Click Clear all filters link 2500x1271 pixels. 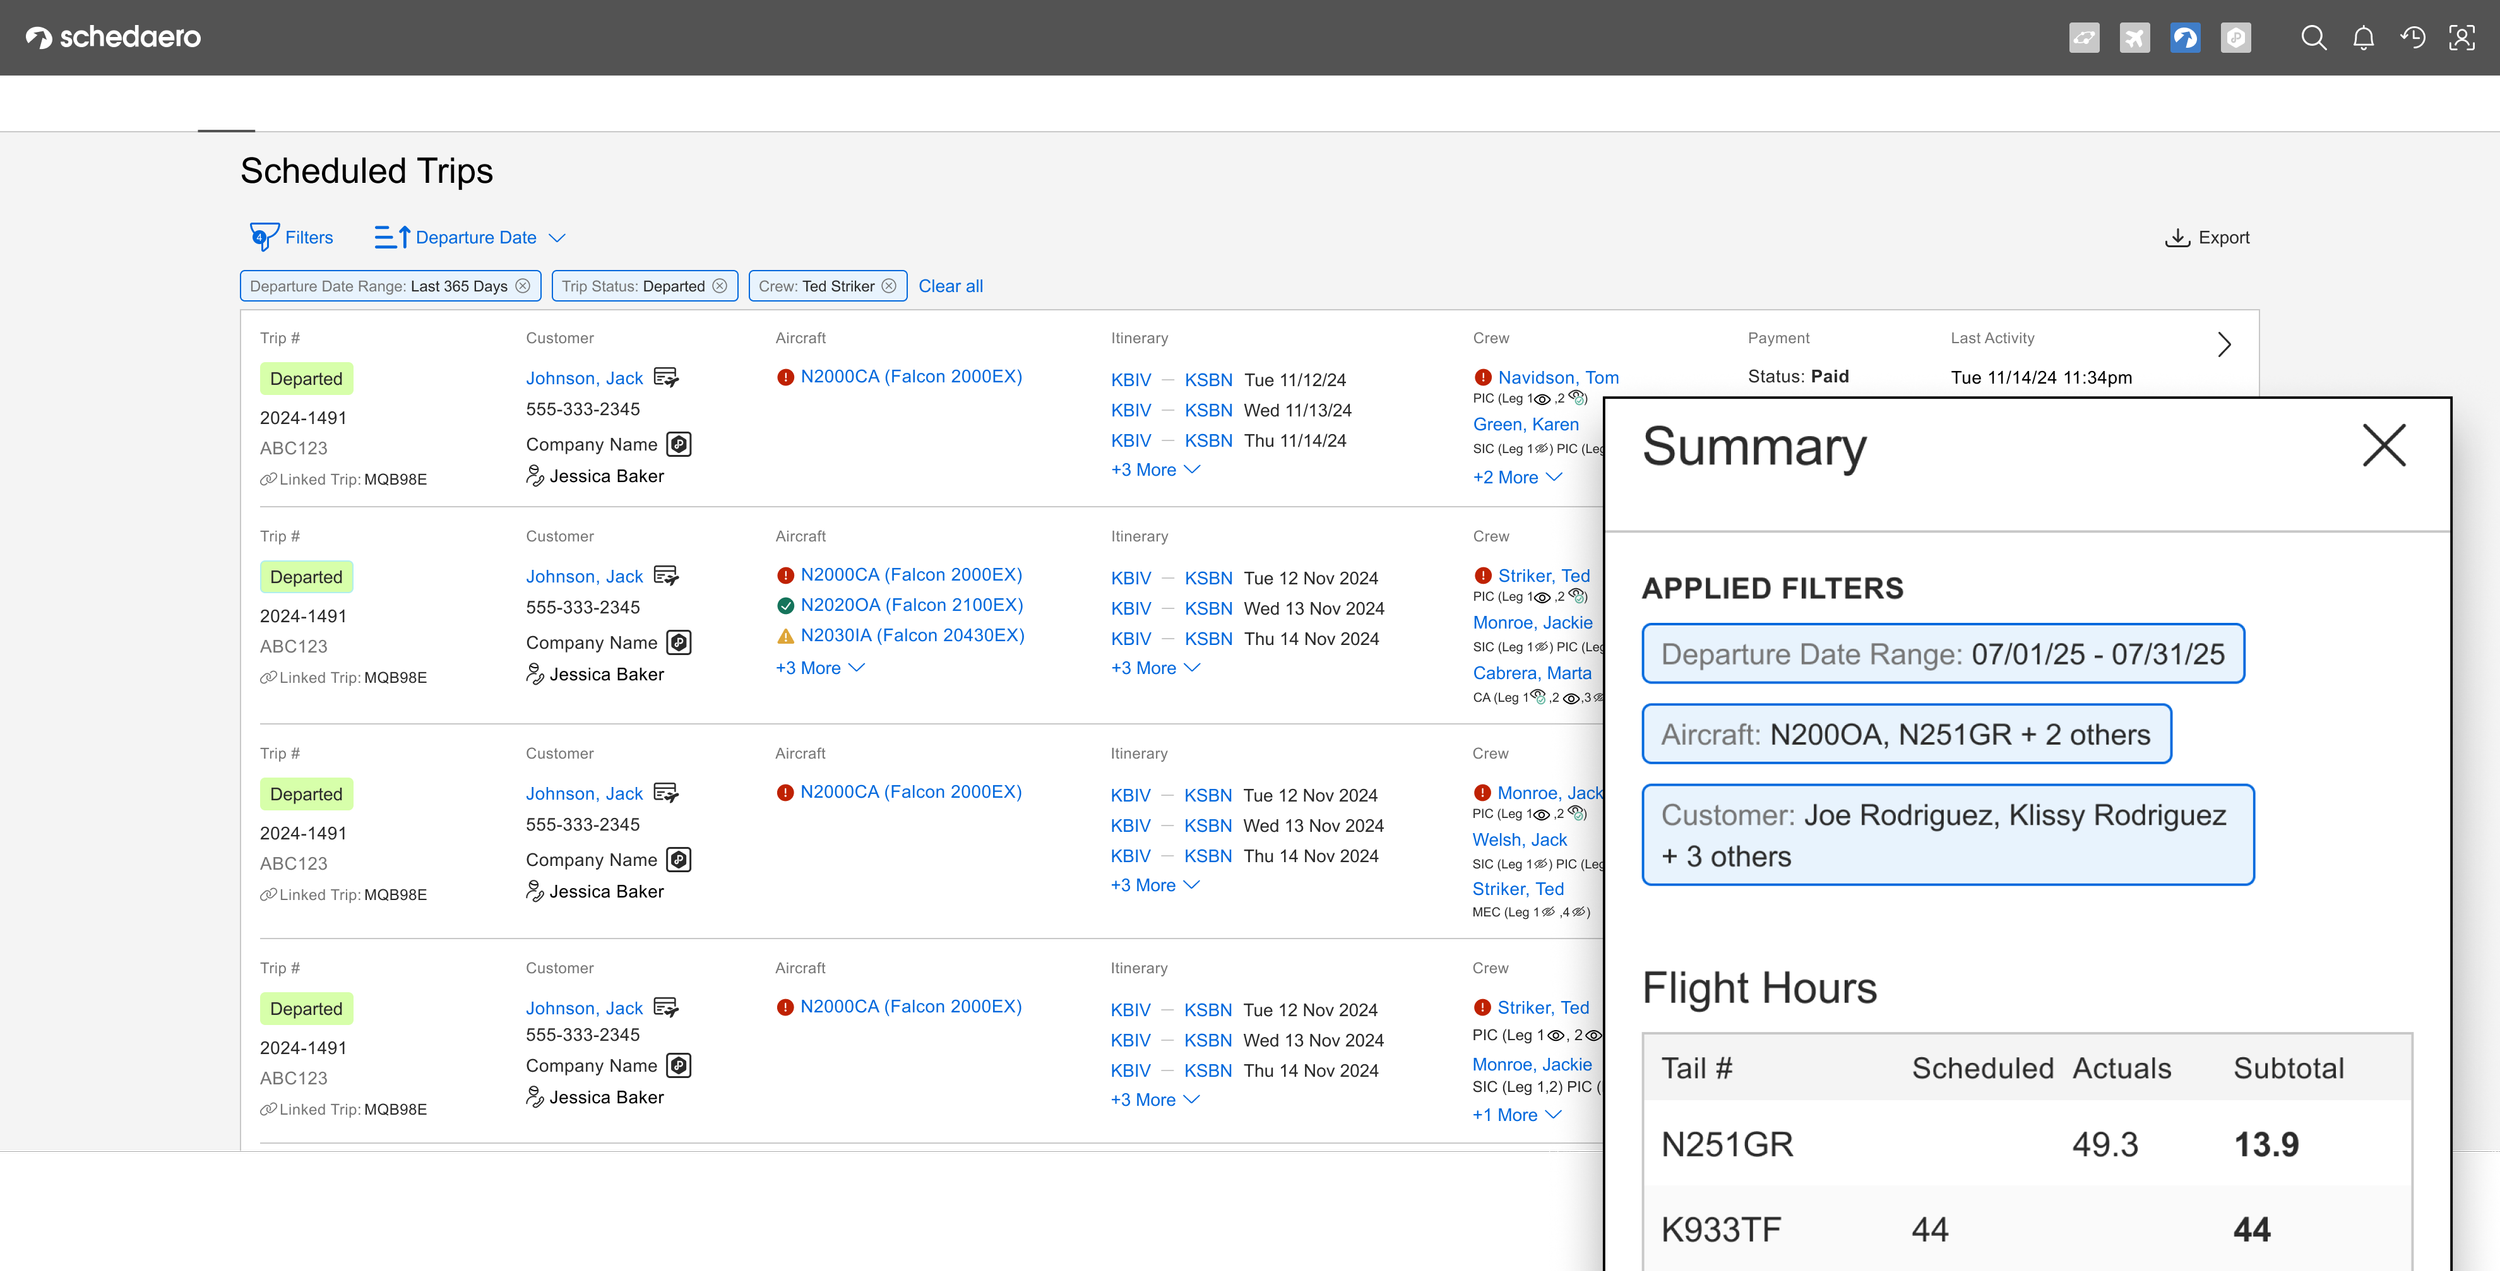point(950,286)
